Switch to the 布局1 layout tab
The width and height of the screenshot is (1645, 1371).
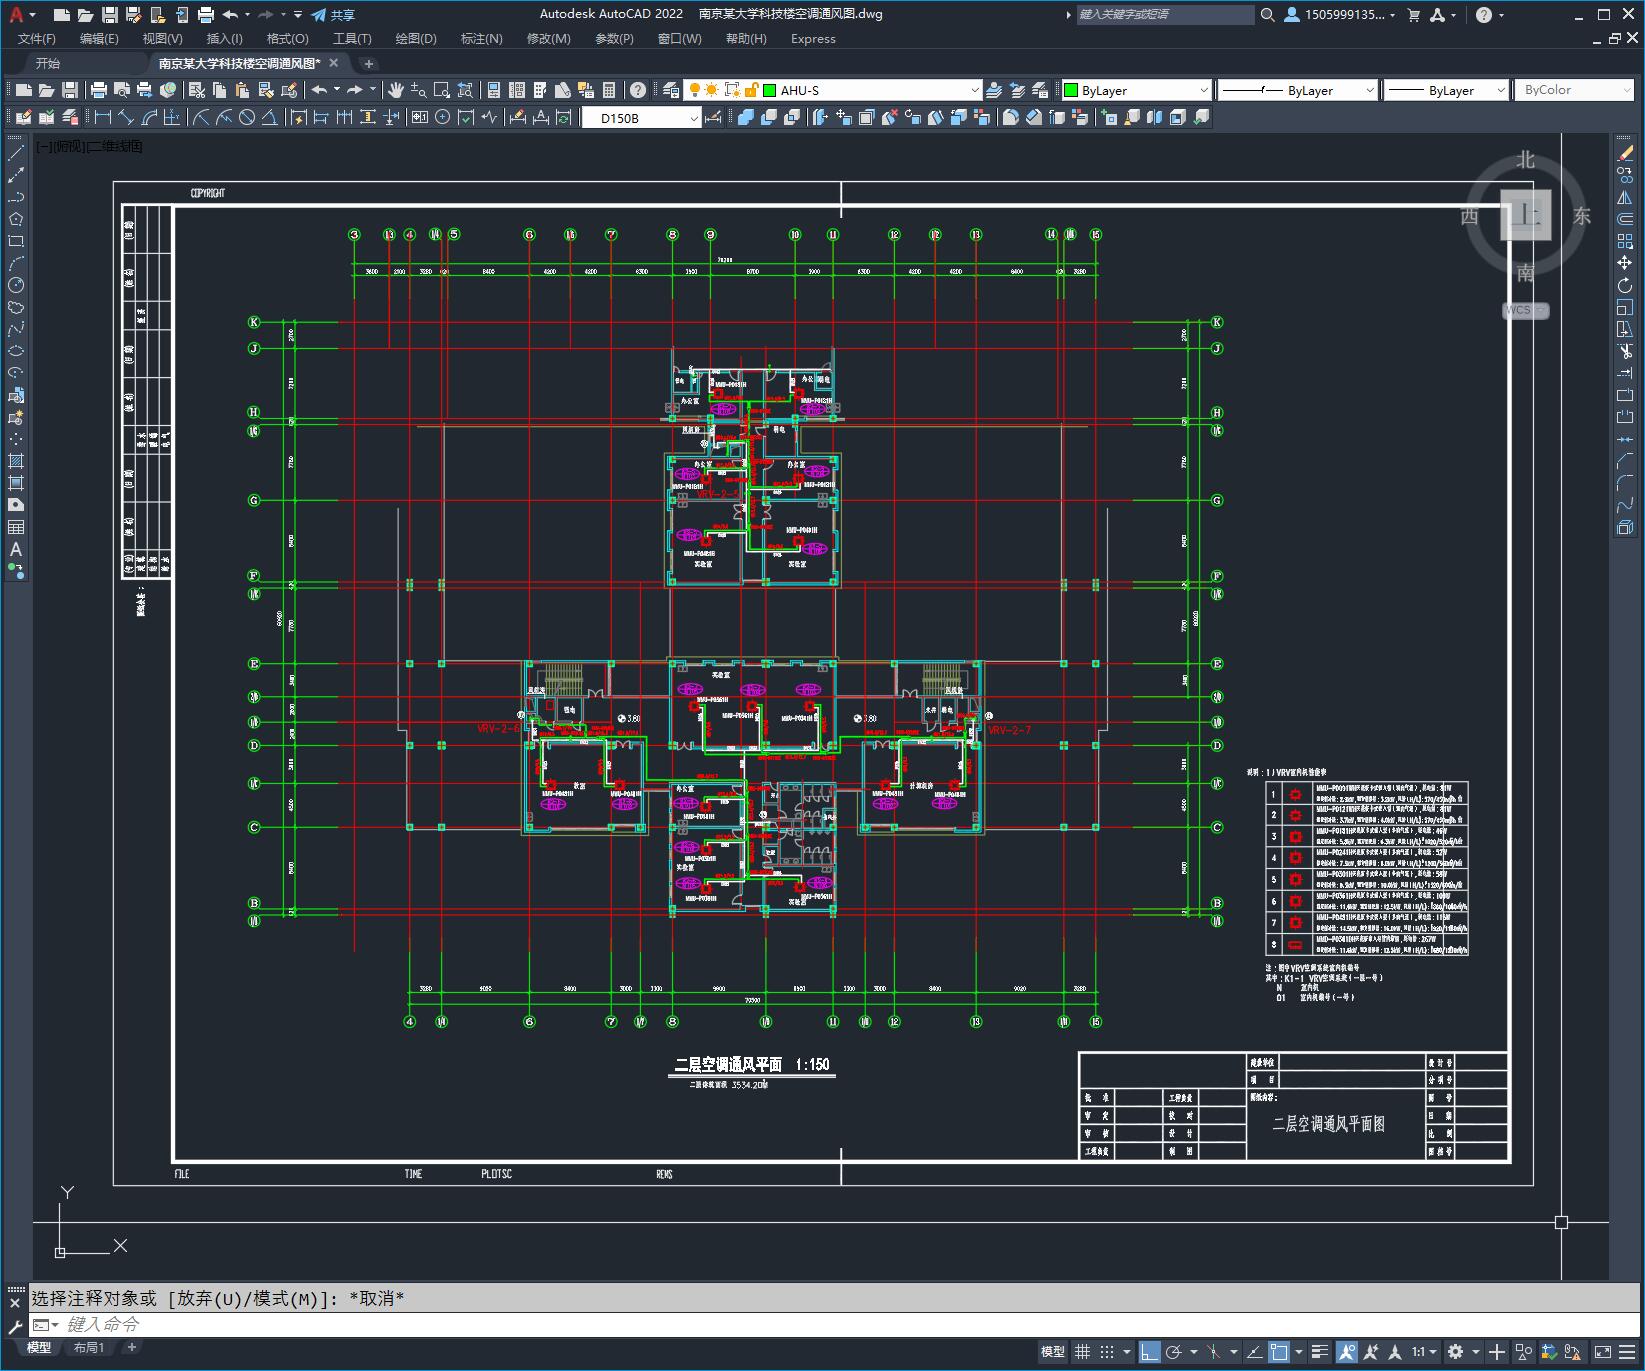[x=89, y=1347]
